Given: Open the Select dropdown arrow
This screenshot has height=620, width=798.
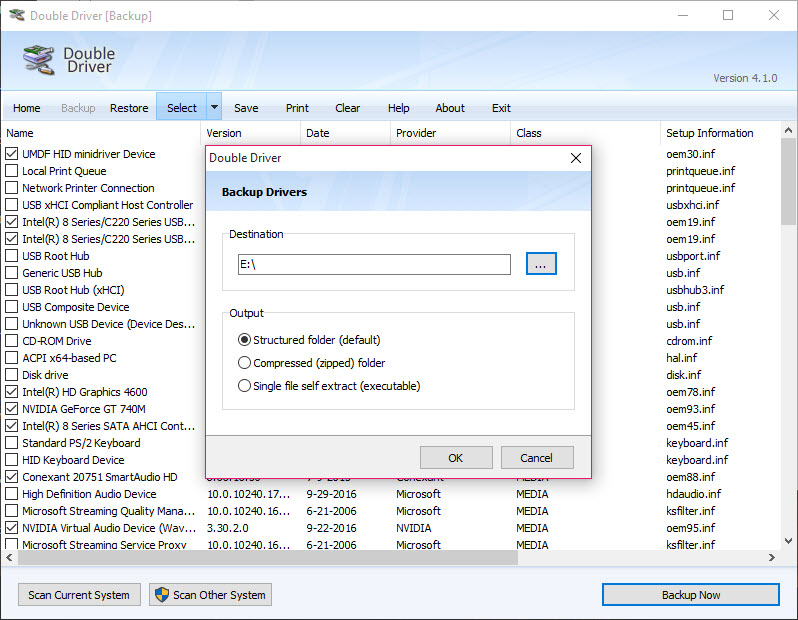Looking at the screenshot, I should 214,107.
